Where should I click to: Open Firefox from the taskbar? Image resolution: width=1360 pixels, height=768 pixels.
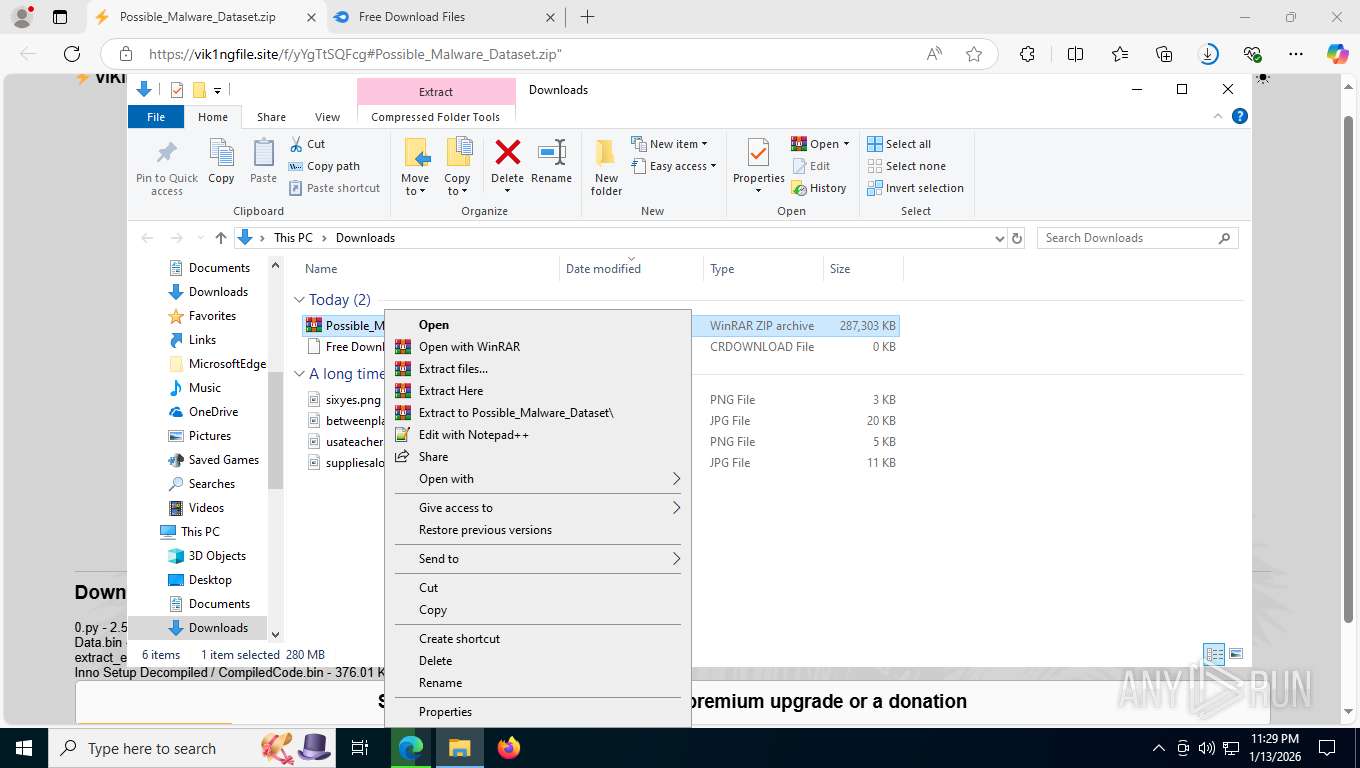pos(509,748)
